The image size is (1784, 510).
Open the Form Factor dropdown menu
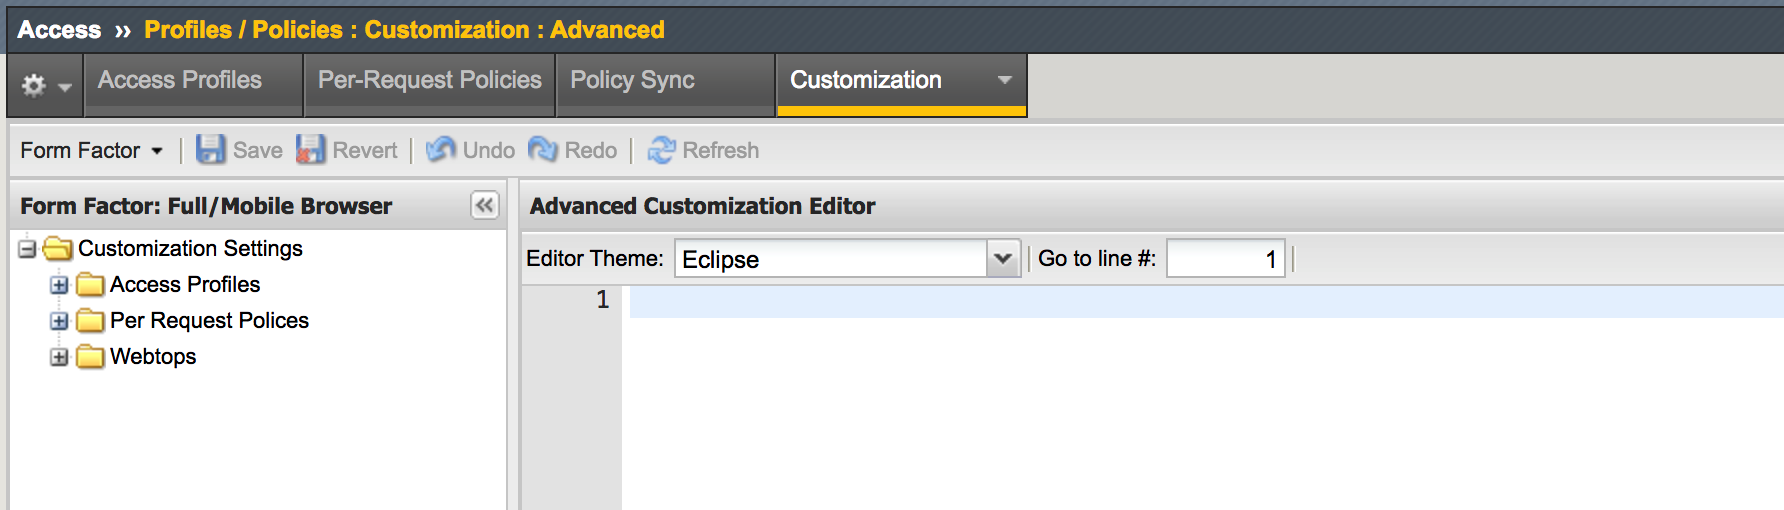[91, 150]
